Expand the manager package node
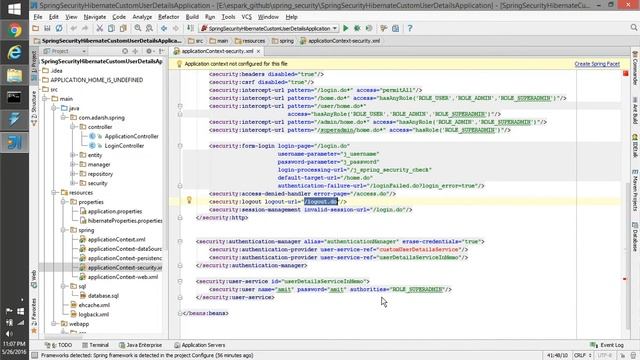The height and width of the screenshot is (360, 640). point(73,164)
